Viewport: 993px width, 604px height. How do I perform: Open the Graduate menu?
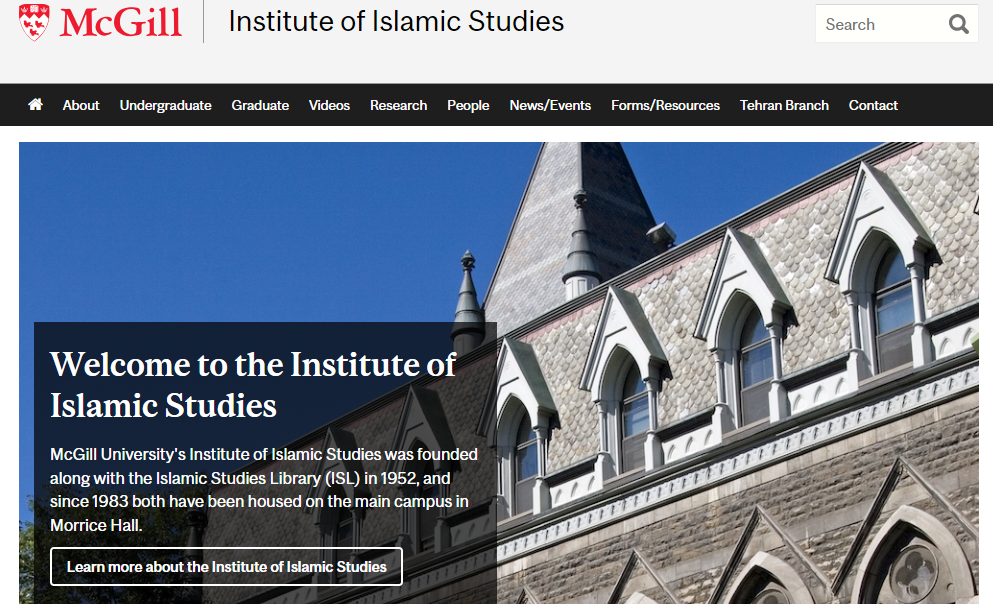pos(260,105)
